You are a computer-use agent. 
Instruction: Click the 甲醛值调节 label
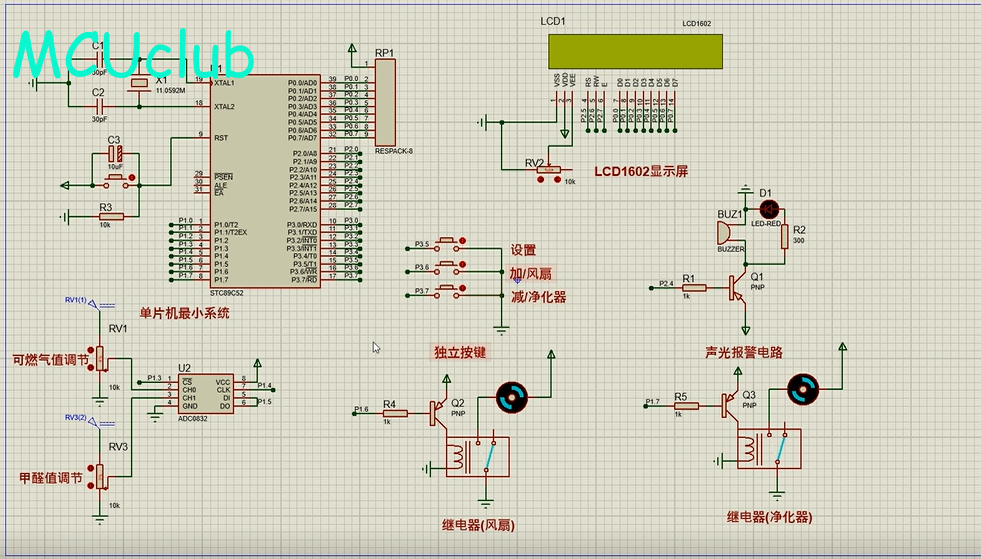(x=51, y=478)
